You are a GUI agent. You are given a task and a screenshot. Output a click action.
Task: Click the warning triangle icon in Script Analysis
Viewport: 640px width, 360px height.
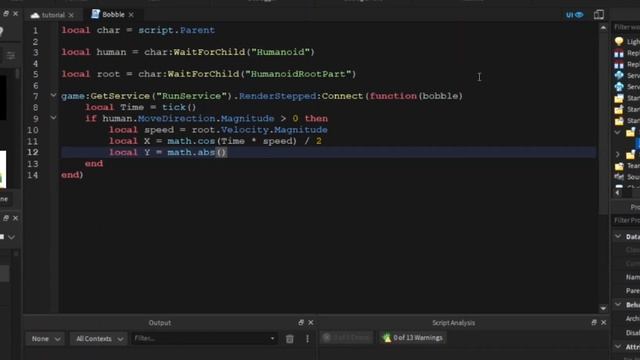click(x=386, y=338)
